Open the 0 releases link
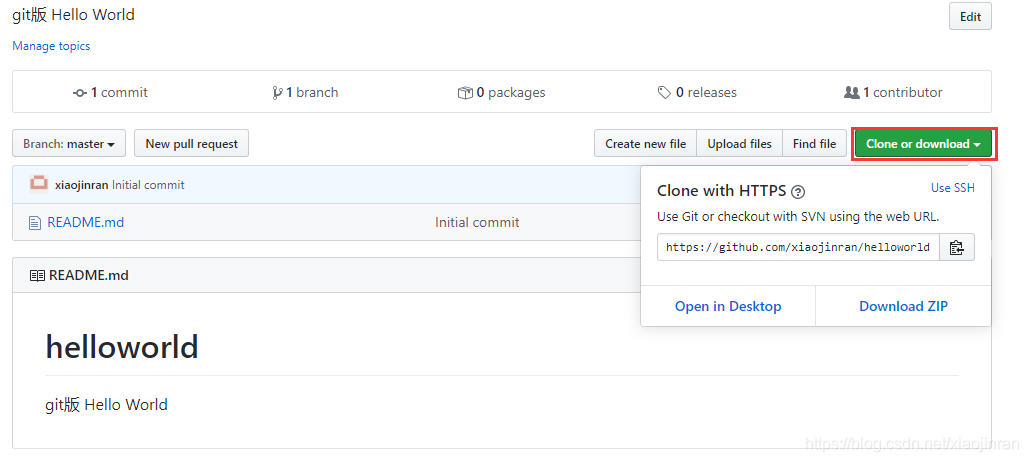 pyautogui.click(x=697, y=92)
